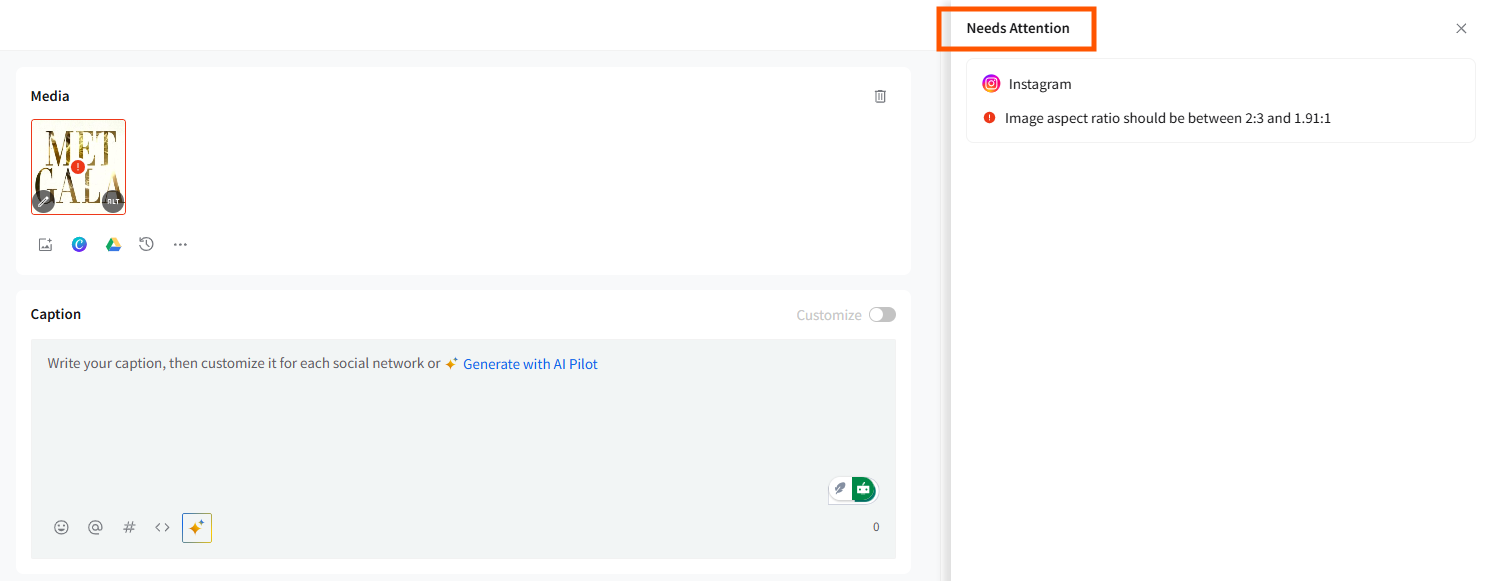
Task: Attach a file from Google Drive
Action: (x=113, y=244)
